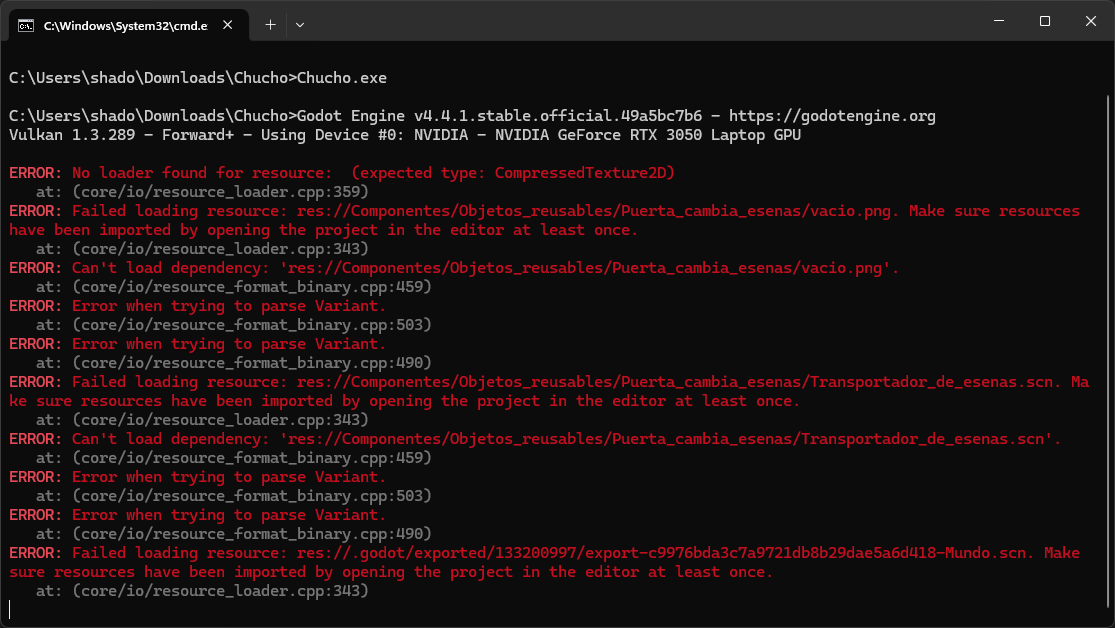Screen dimensions: 1115x628
Task: Close the terminal window
Action: pyautogui.click(x=1089, y=21)
